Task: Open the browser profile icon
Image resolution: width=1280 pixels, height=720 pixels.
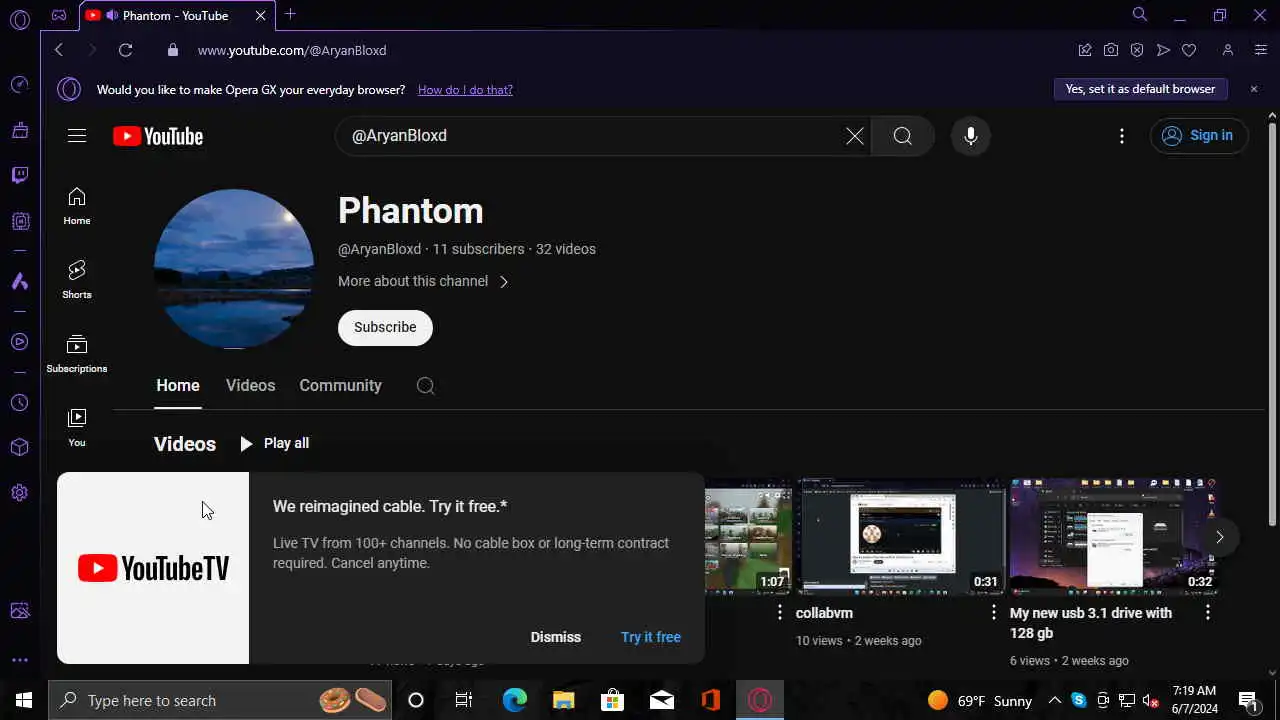Action: [x=1228, y=50]
